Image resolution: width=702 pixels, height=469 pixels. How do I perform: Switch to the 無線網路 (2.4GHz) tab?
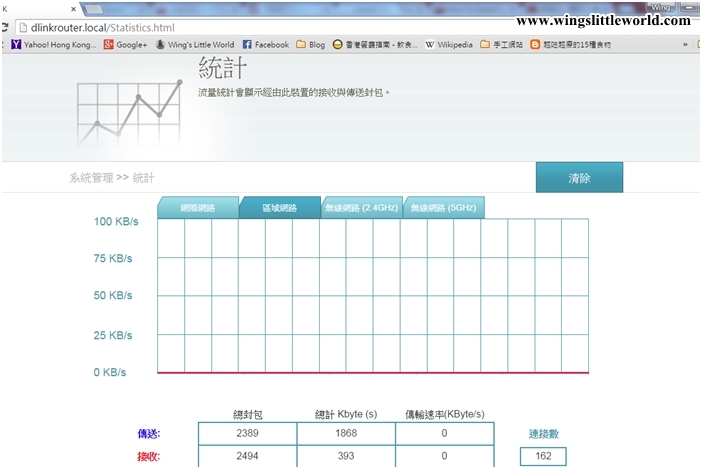click(361, 208)
